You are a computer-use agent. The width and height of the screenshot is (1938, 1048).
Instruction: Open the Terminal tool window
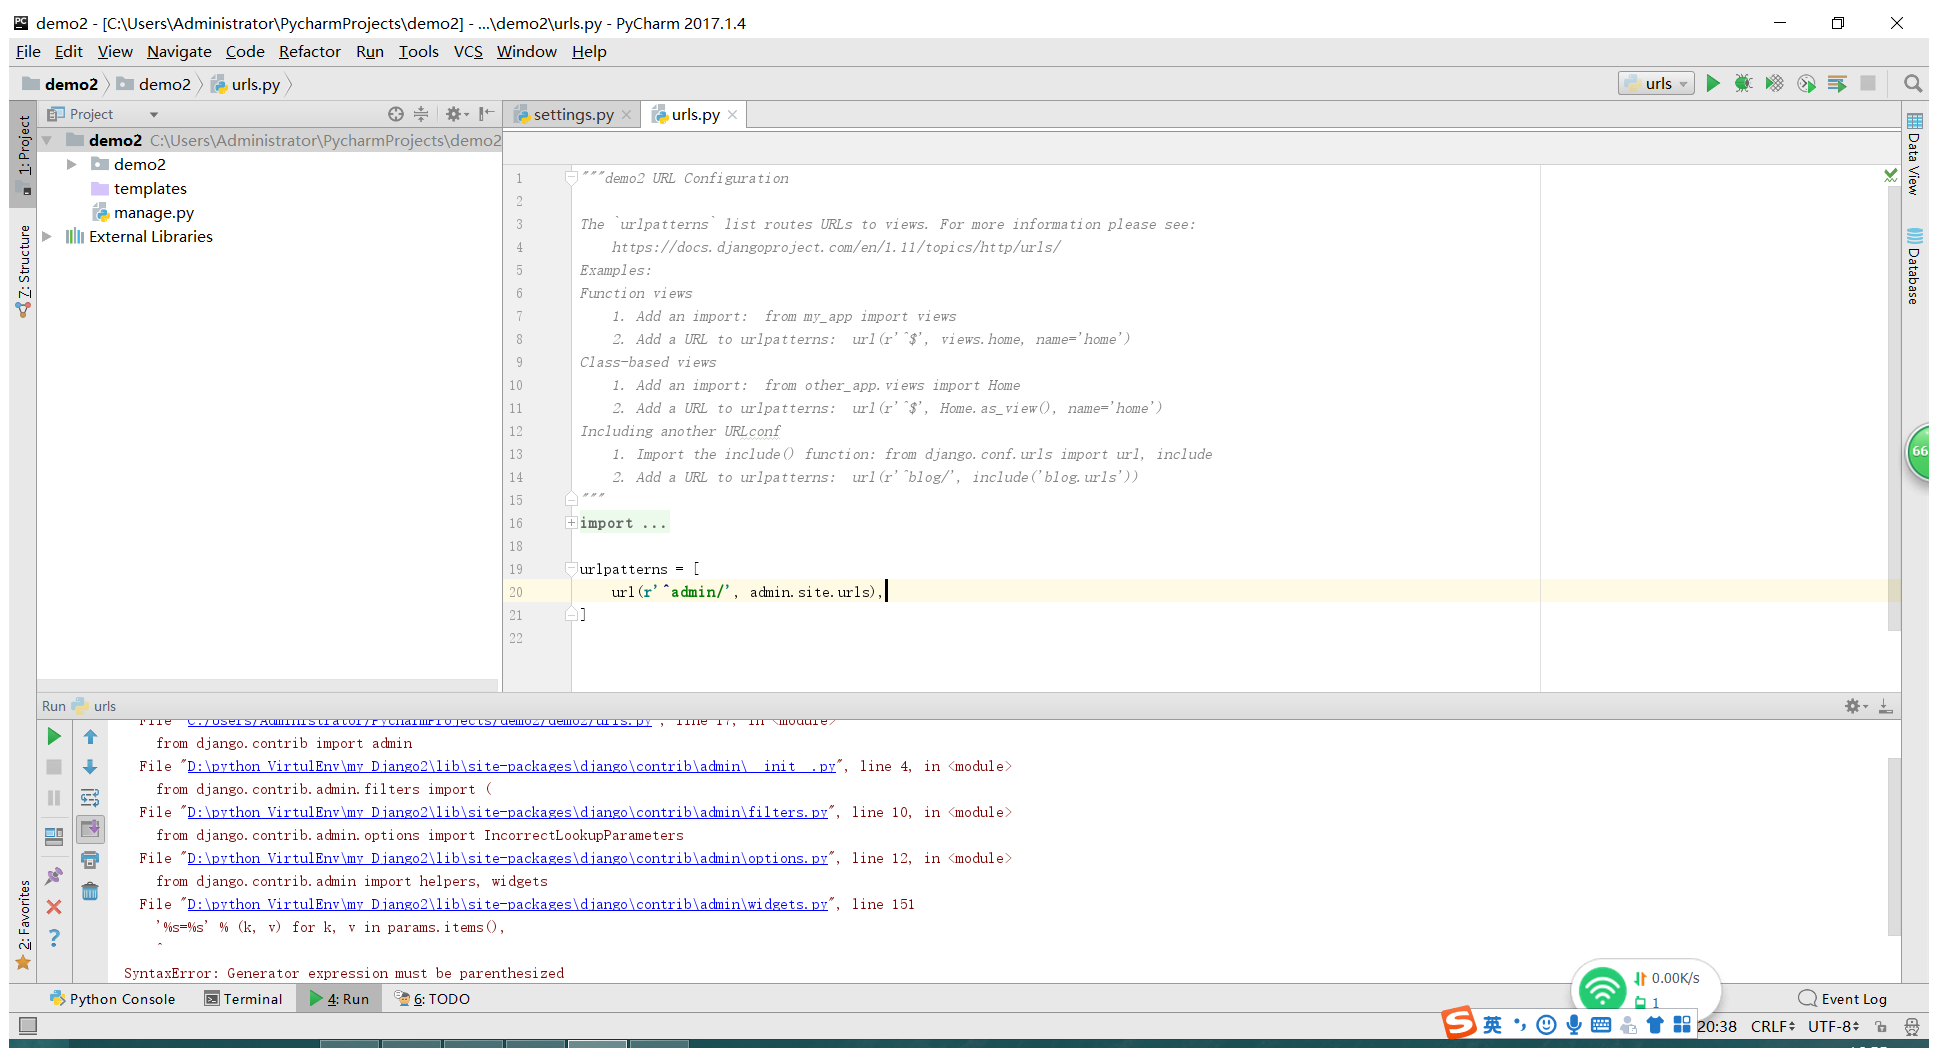point(243,999)
